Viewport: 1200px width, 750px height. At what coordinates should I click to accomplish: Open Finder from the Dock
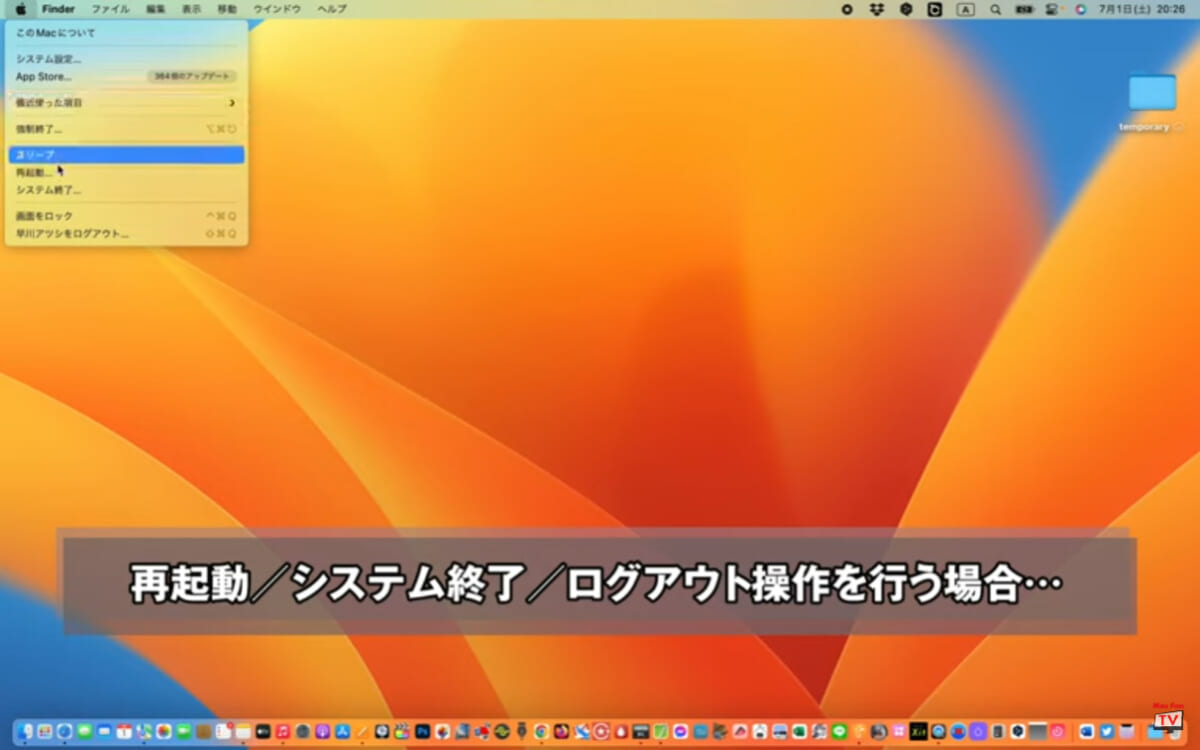(24, 732)
